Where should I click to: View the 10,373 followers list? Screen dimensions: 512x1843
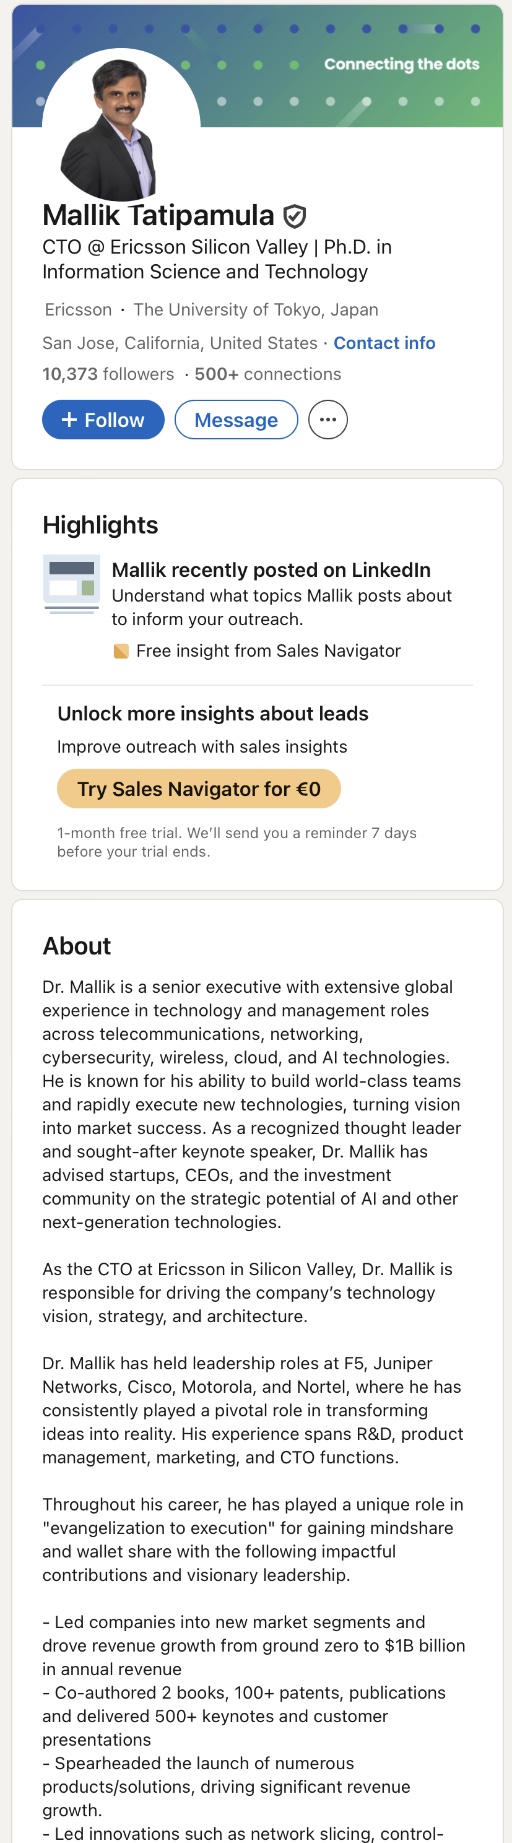[x=108, y=374]
